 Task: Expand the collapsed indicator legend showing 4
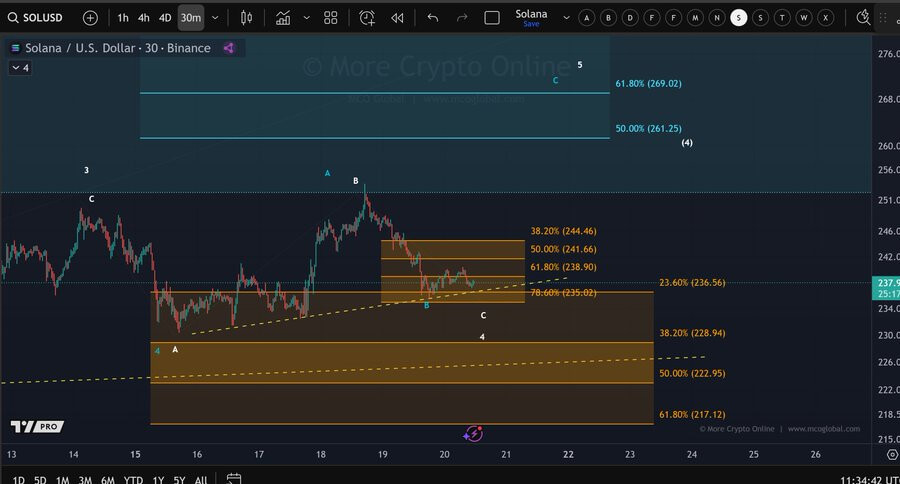[20, 68]
